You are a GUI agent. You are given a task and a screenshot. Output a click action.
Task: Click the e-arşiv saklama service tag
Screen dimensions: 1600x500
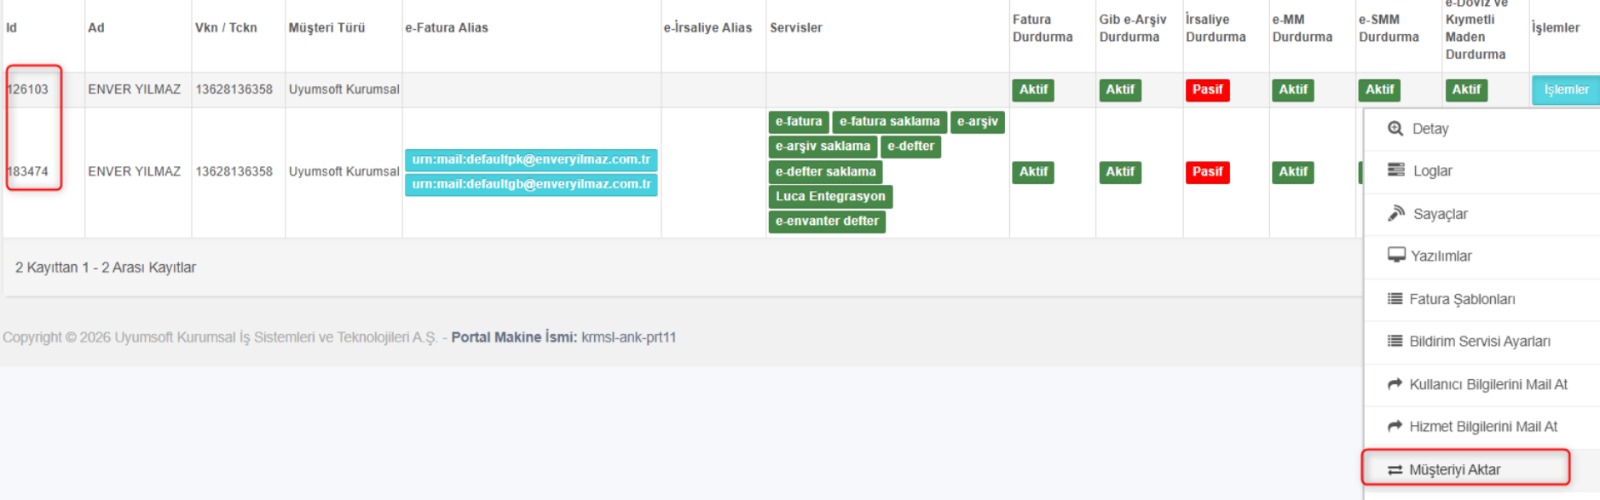pyautogui.click(x=823, y=147)
